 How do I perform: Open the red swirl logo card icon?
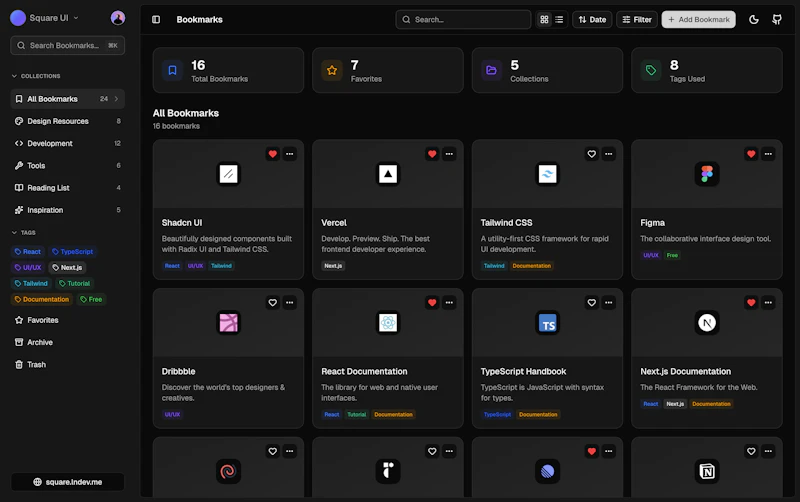pos(229,471)
